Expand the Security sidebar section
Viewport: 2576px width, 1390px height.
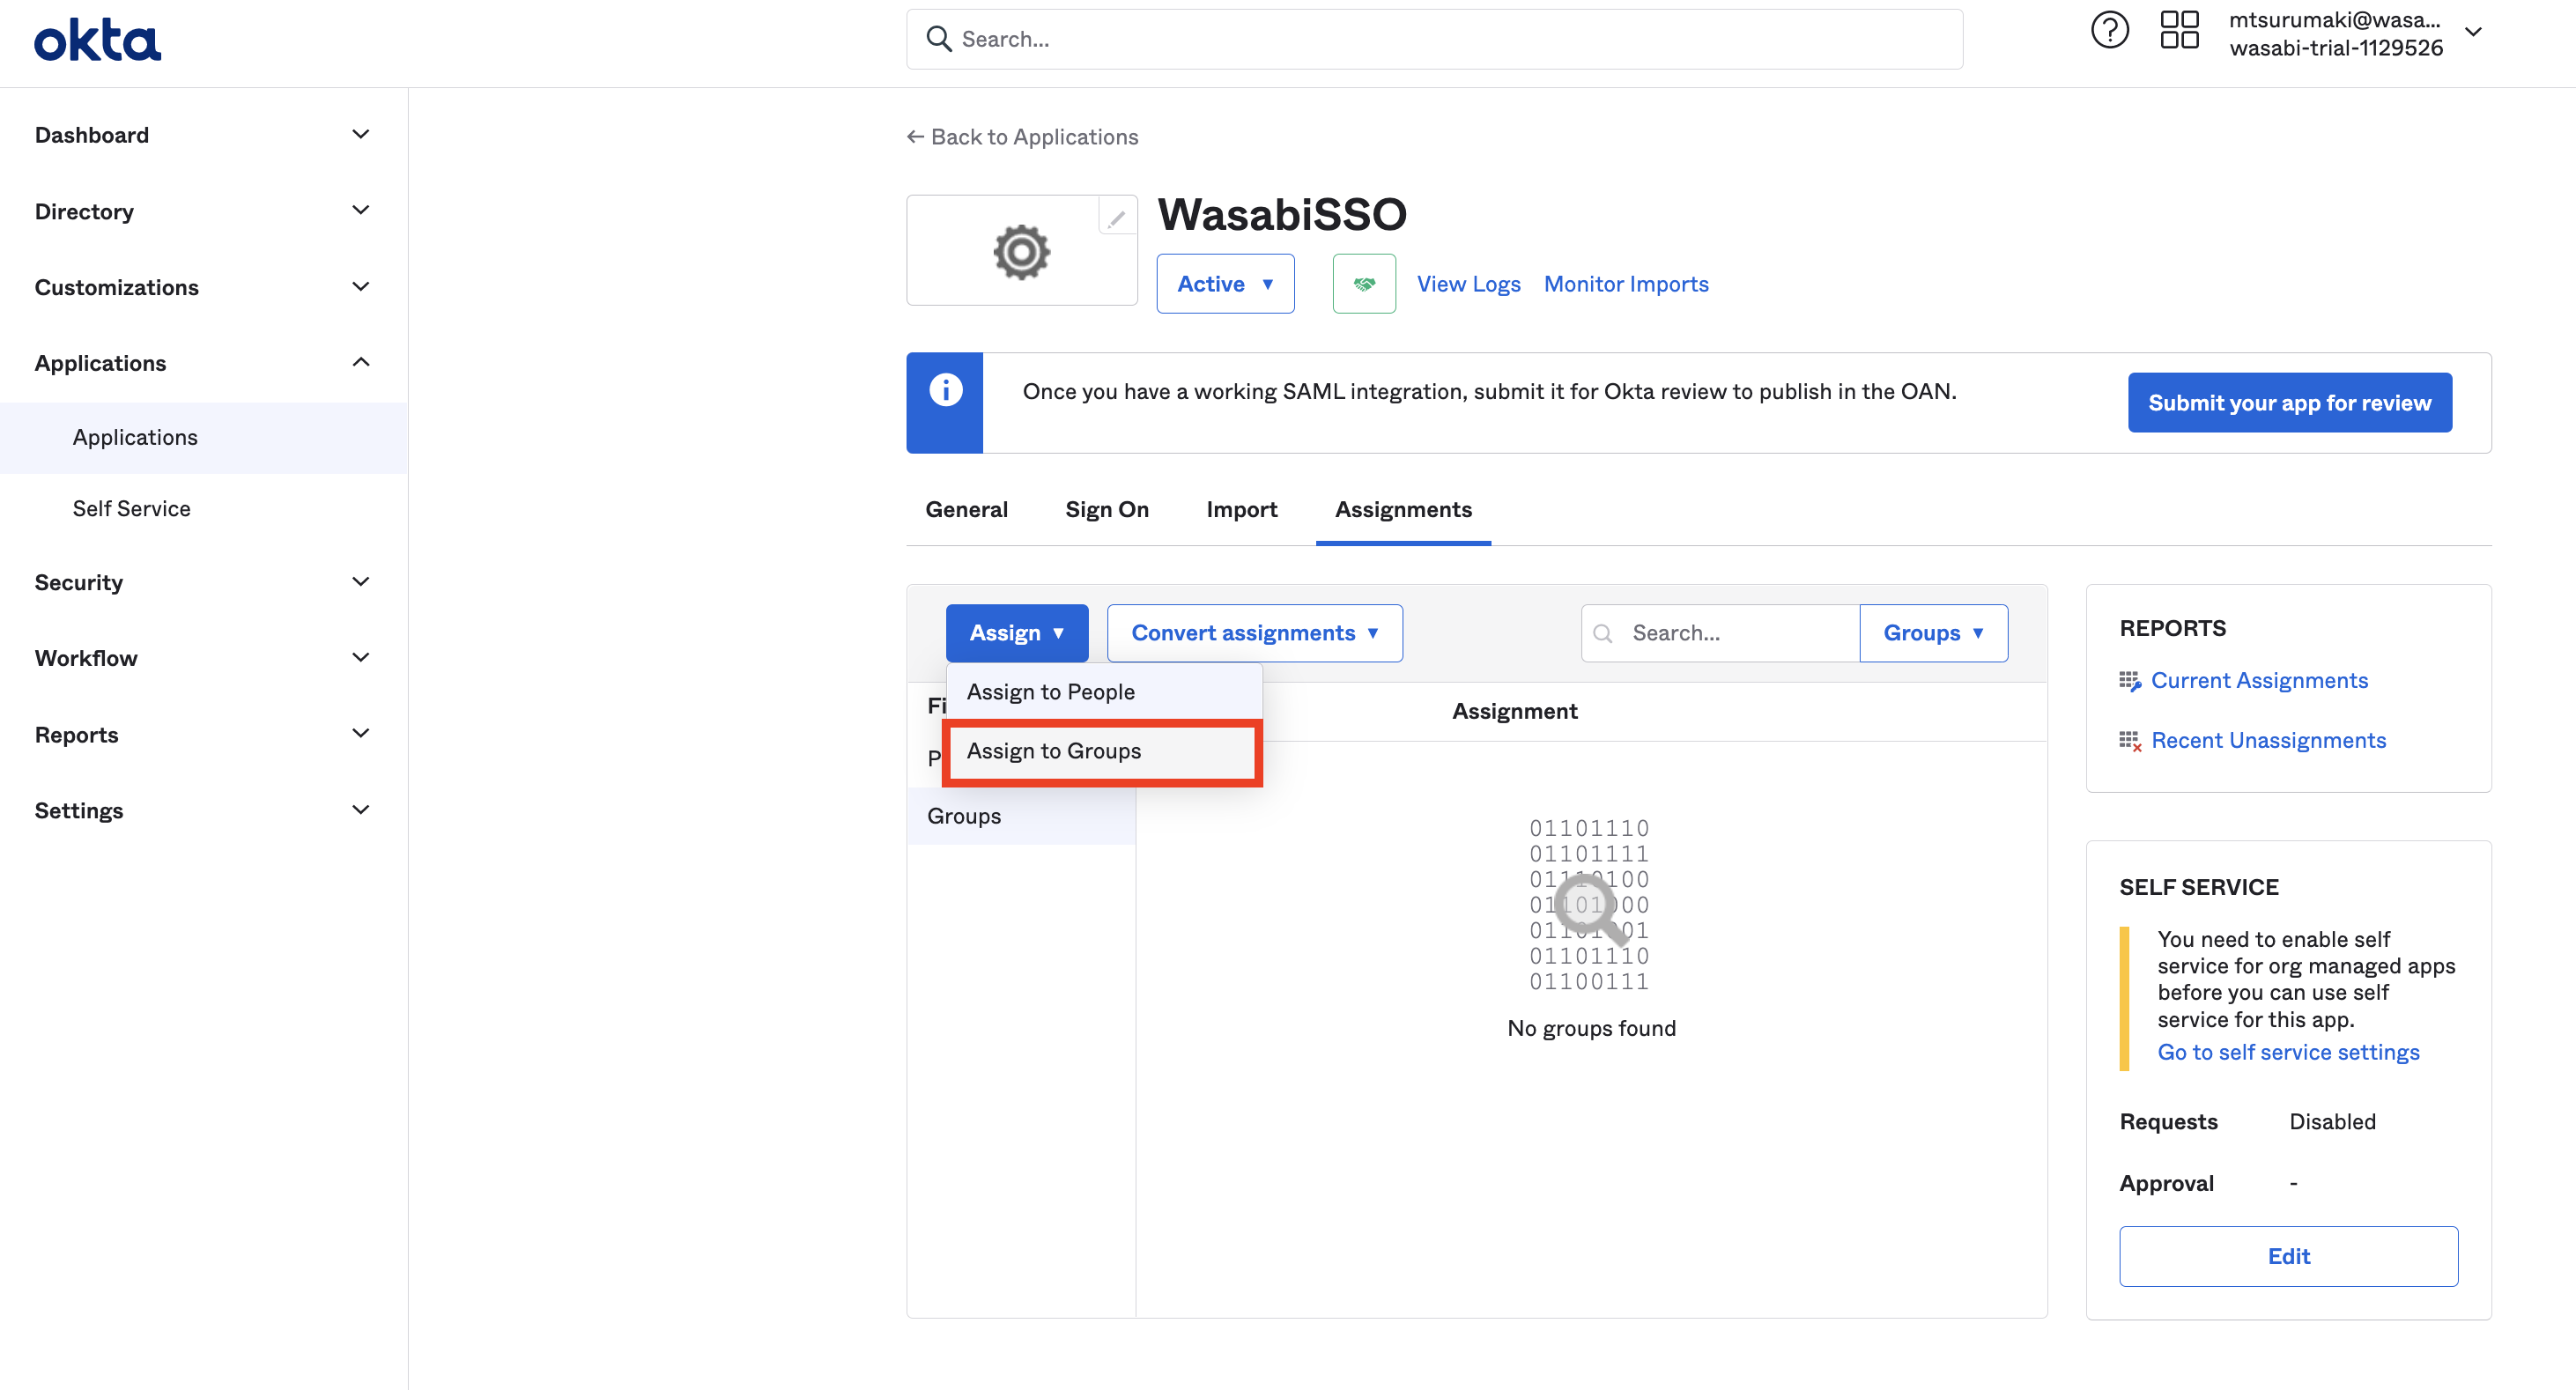[x=361, y=582]
